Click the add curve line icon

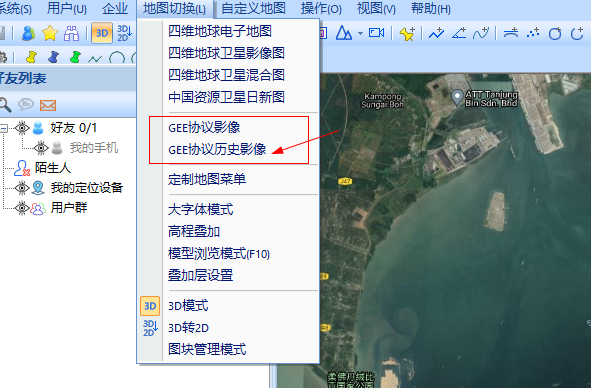[481, 33]
